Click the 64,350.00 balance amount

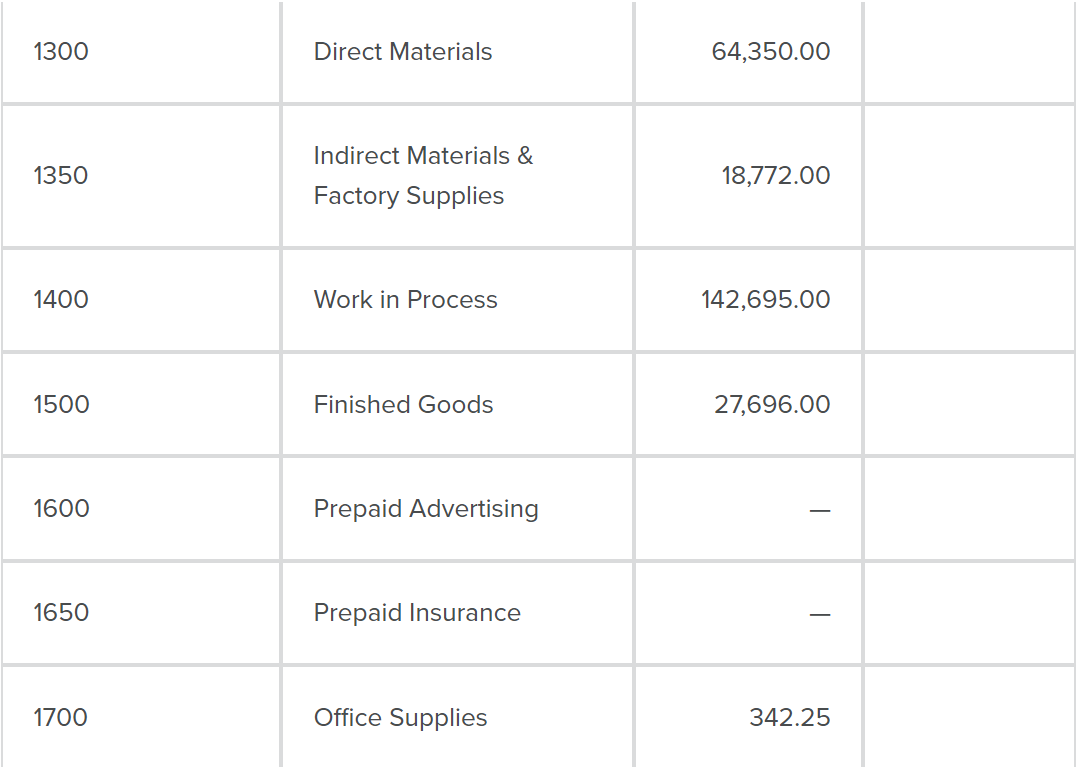pyautogui.click(x=770, y=52)
